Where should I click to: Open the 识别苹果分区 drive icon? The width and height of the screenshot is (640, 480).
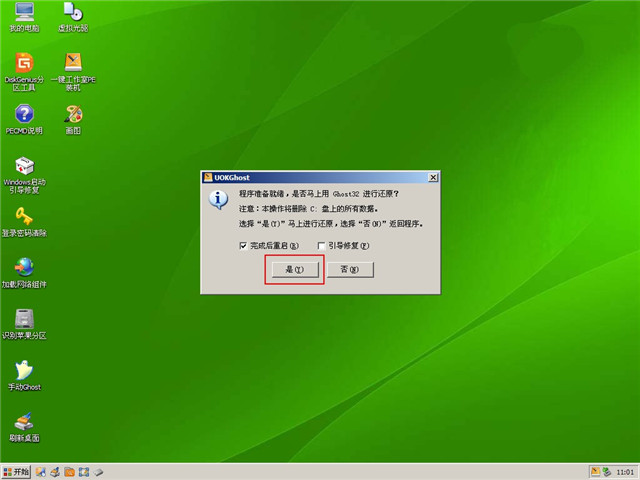[x=24, y=319]
